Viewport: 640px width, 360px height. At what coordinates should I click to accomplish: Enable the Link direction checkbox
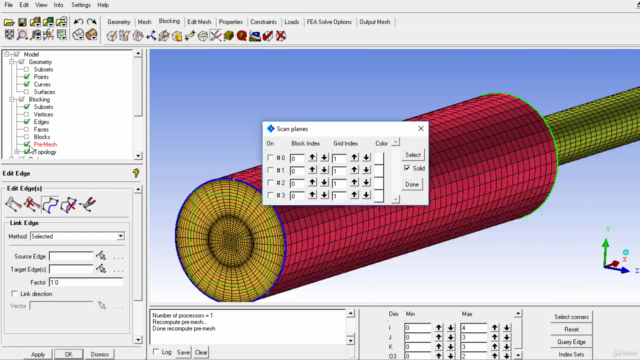[15, 293]
